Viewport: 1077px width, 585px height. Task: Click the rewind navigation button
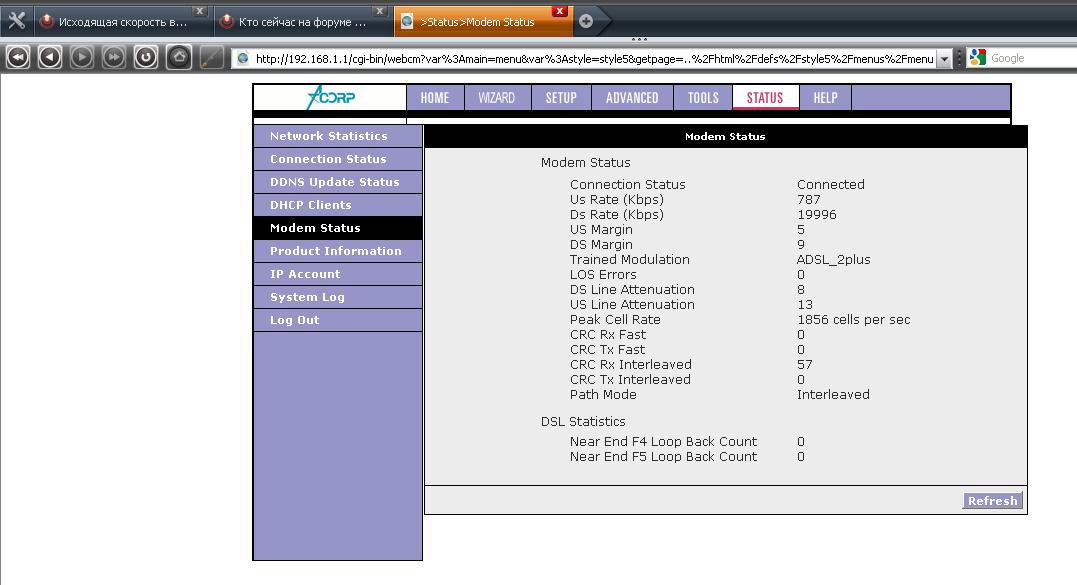point(18,58)
